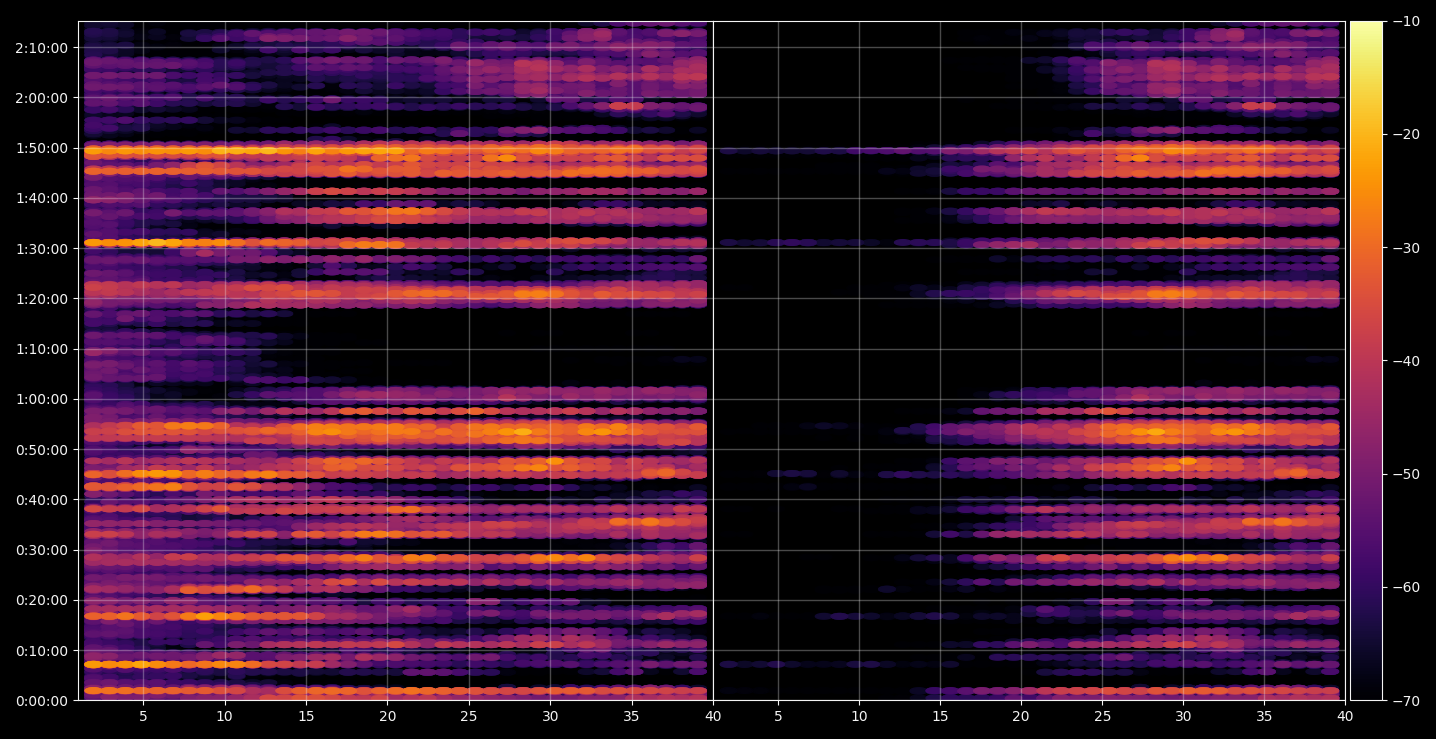
Task: Click the −50 colorbar tick label
Action: click(x=1404, y=474)
